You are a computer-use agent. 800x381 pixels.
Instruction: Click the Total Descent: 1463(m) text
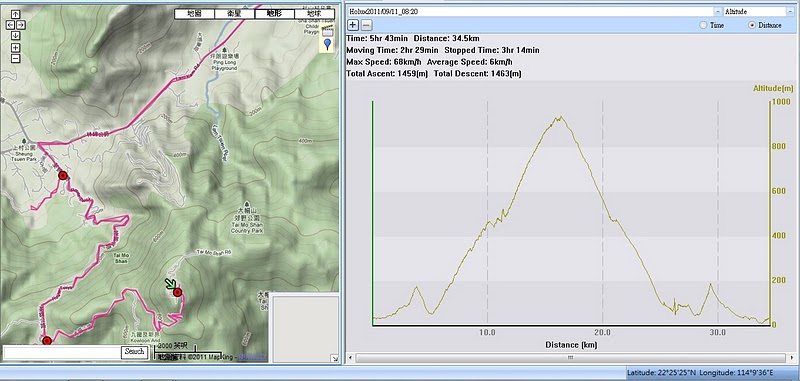478,74
